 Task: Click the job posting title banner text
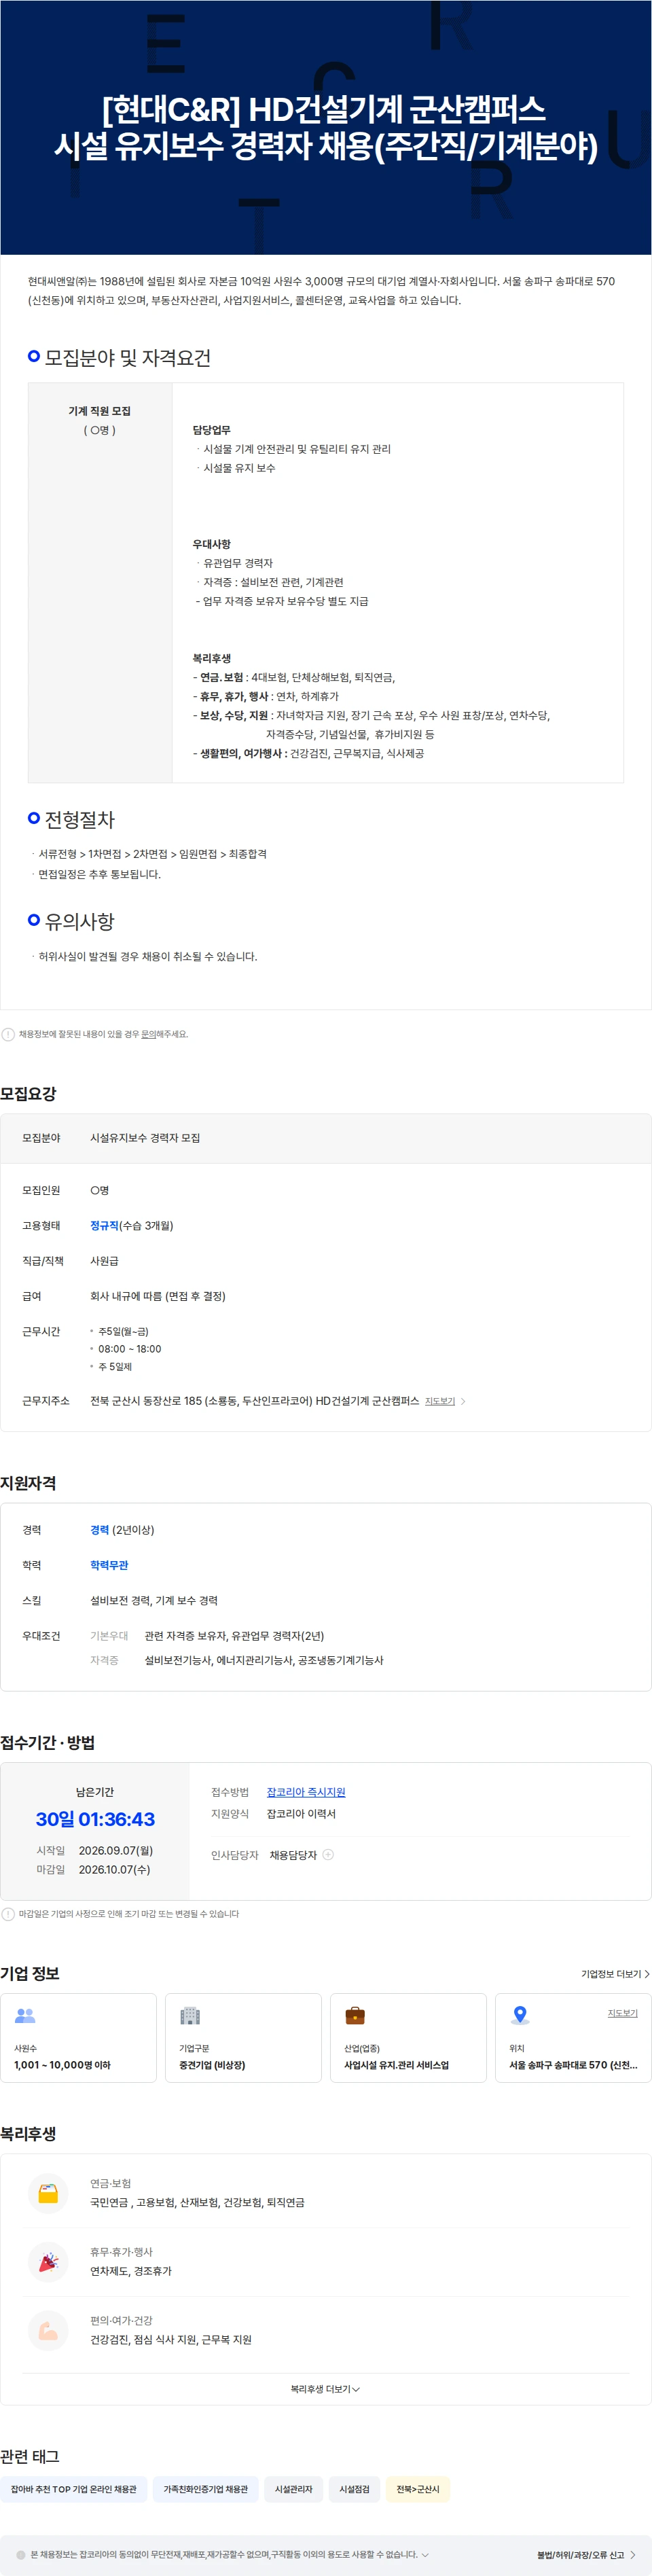coord(326,127)
